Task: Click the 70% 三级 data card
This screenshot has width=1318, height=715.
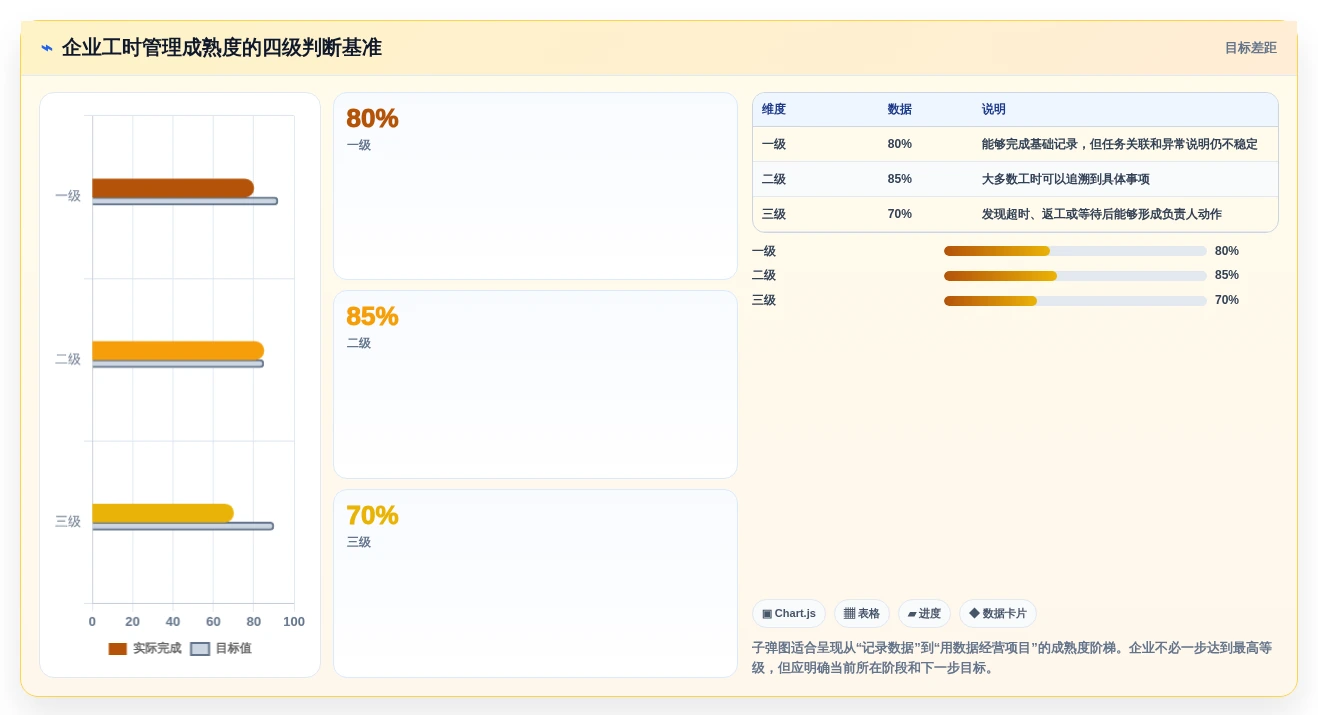Action: tap(535, 583)
